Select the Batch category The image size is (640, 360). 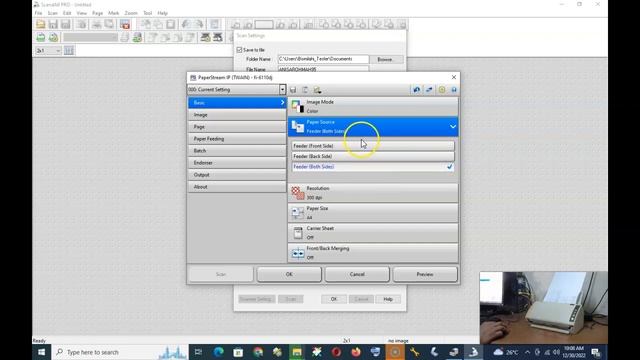click(237, 151)
